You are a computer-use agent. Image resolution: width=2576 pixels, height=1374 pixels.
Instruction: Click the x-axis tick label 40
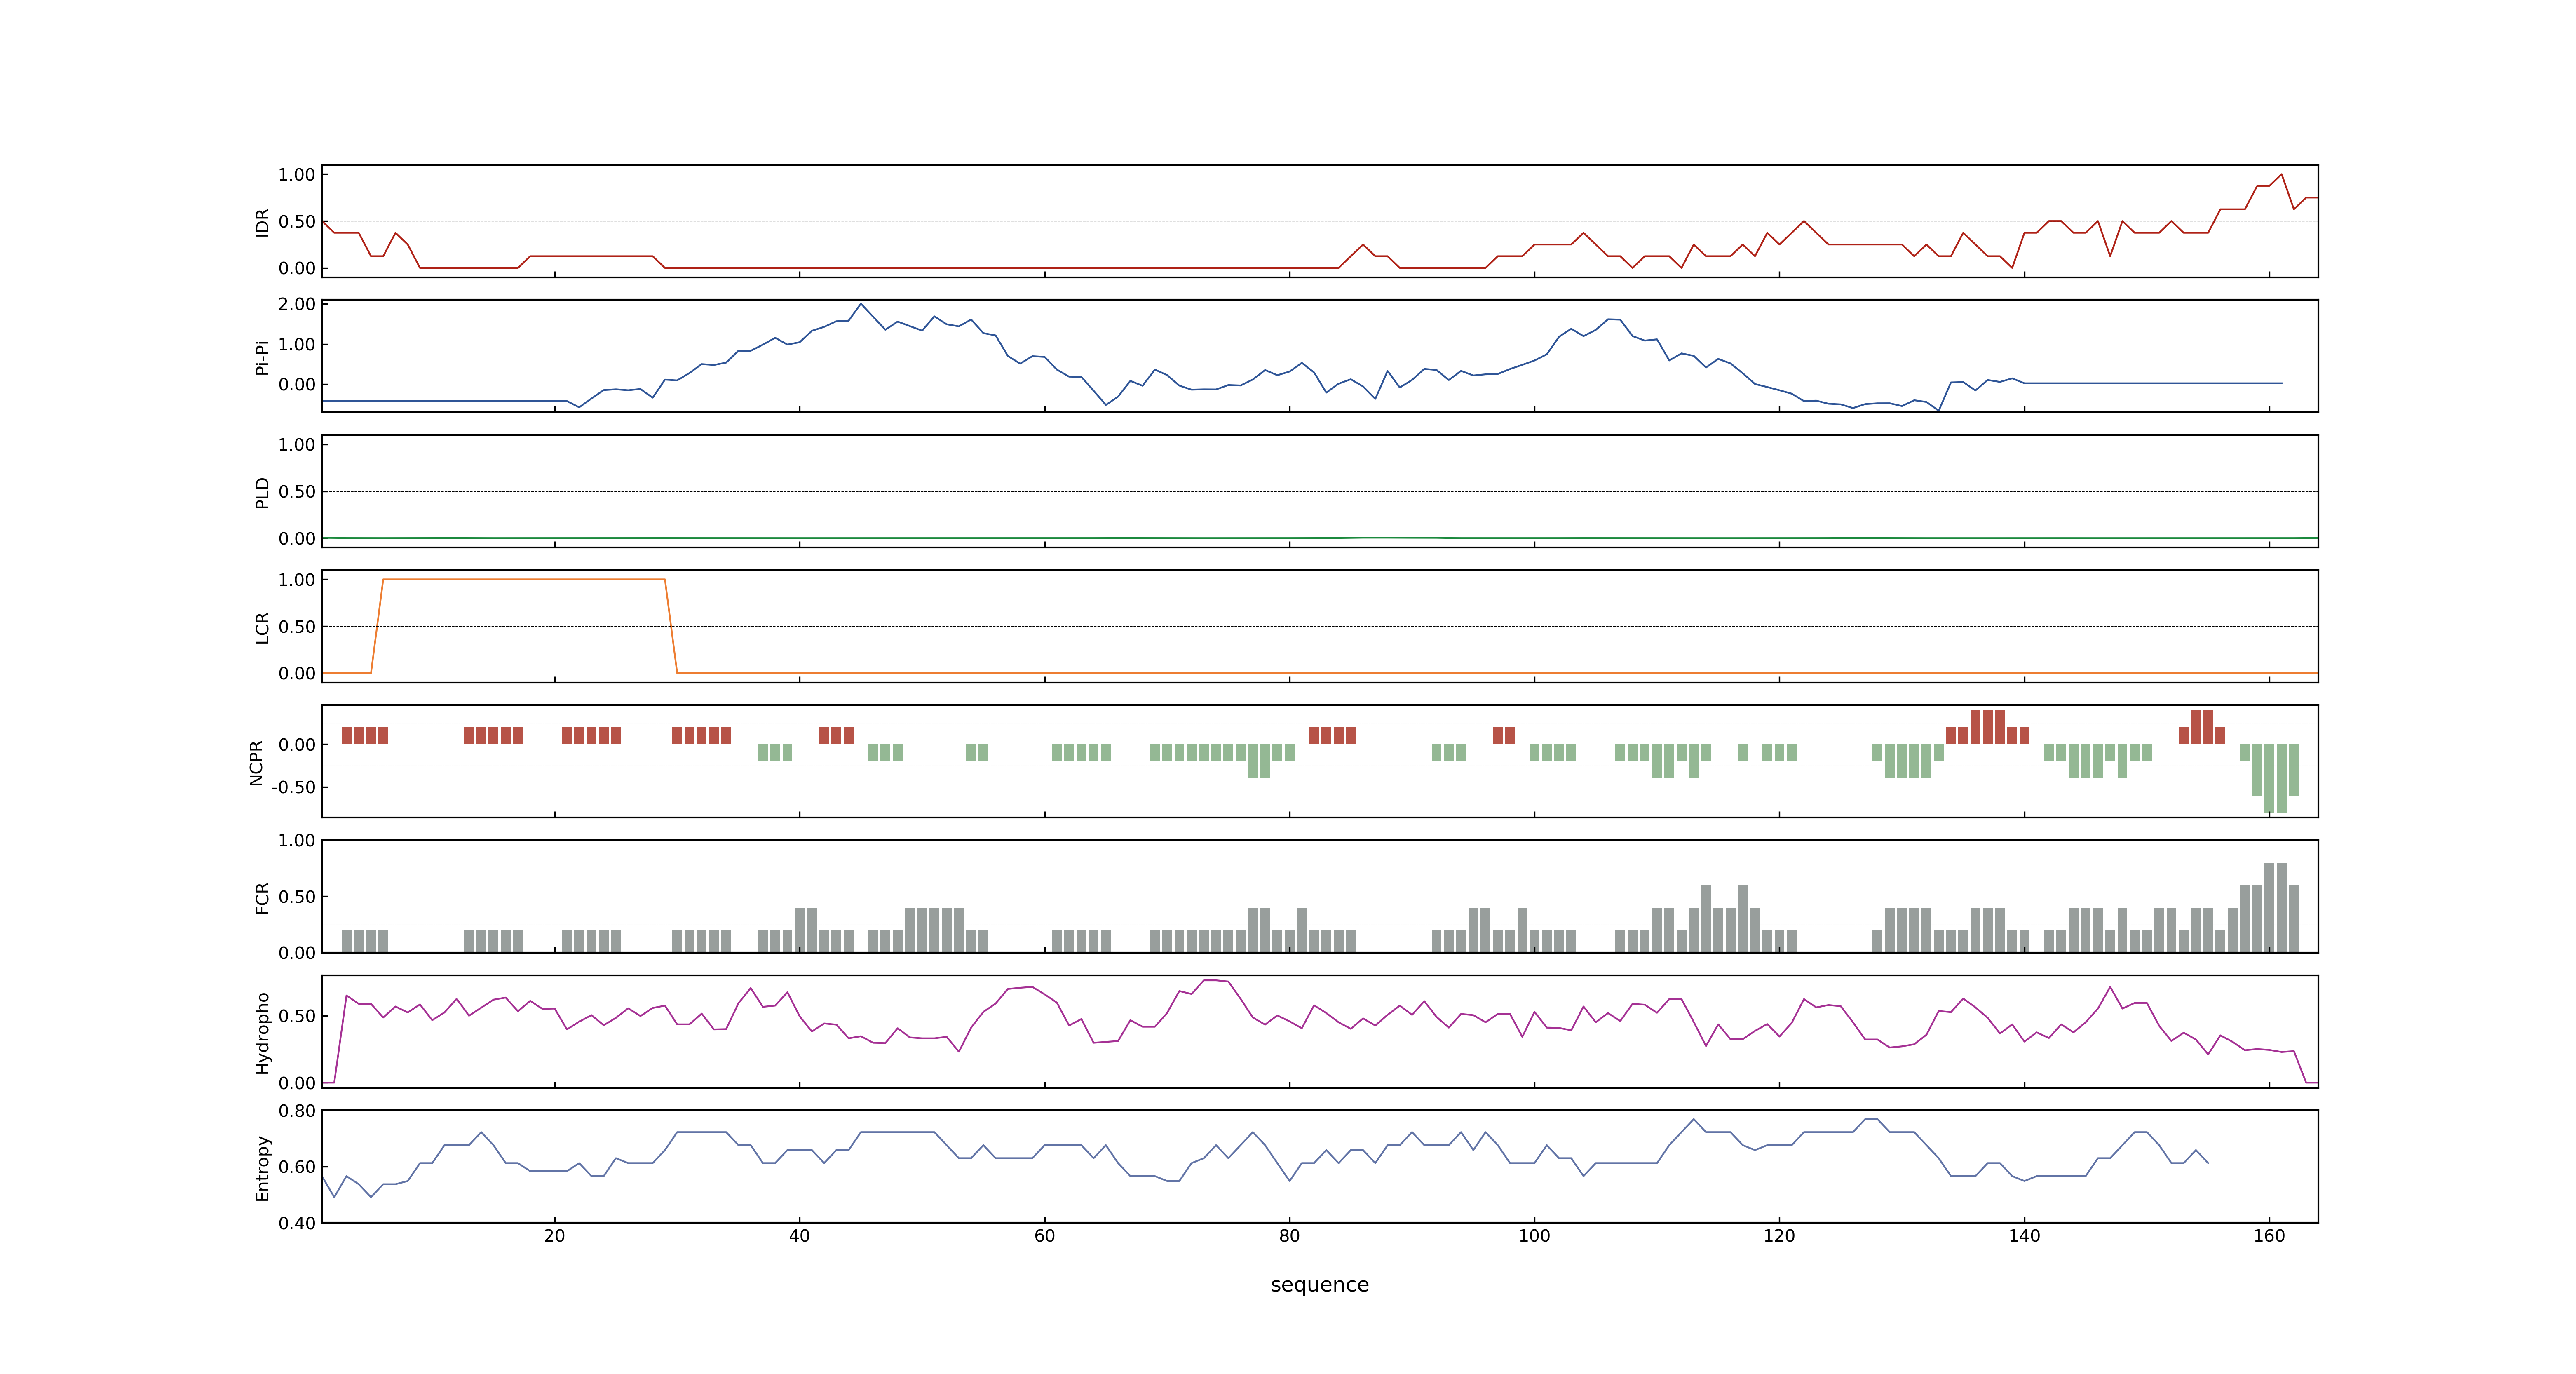(x=799, y=1236)
